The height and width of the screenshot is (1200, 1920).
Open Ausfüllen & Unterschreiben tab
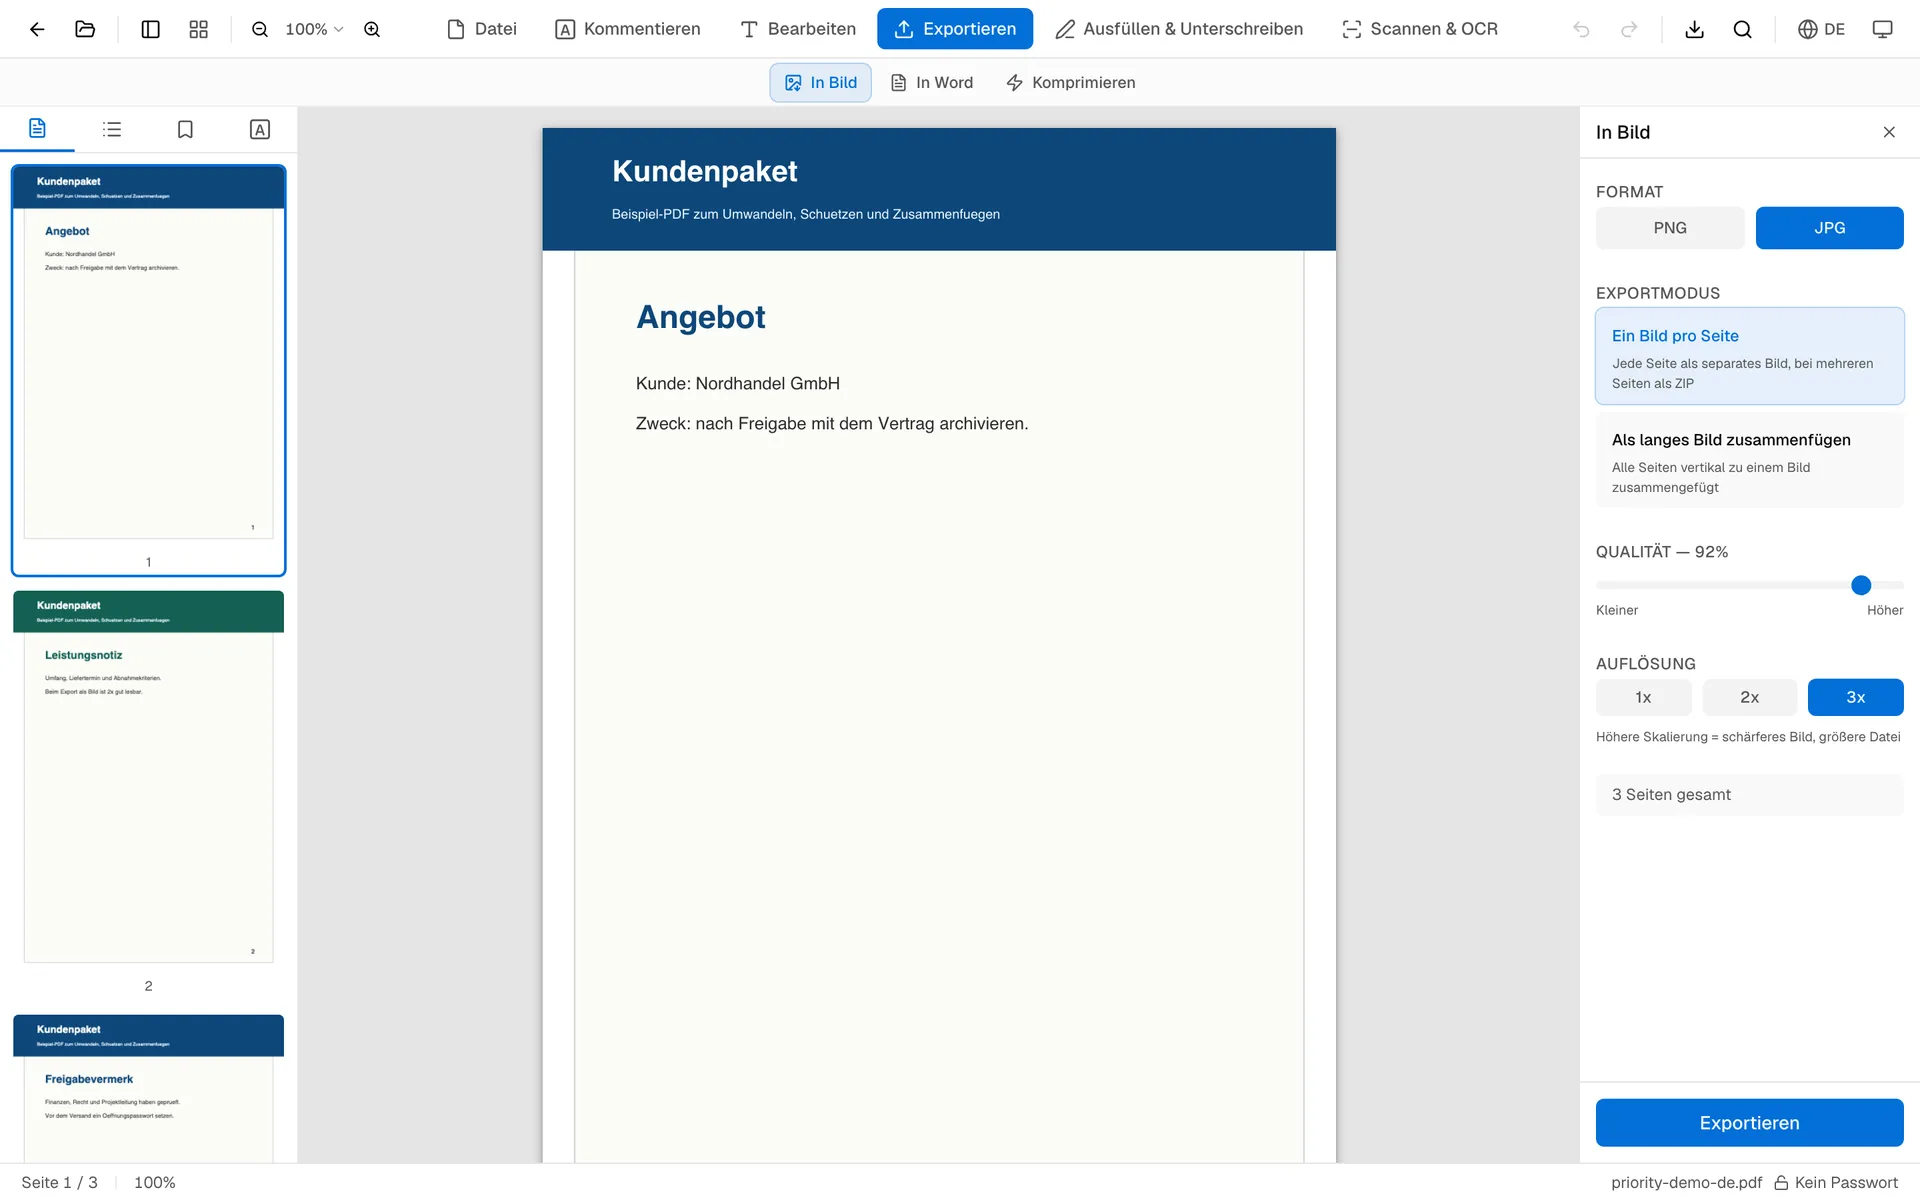coord(1180,29)
